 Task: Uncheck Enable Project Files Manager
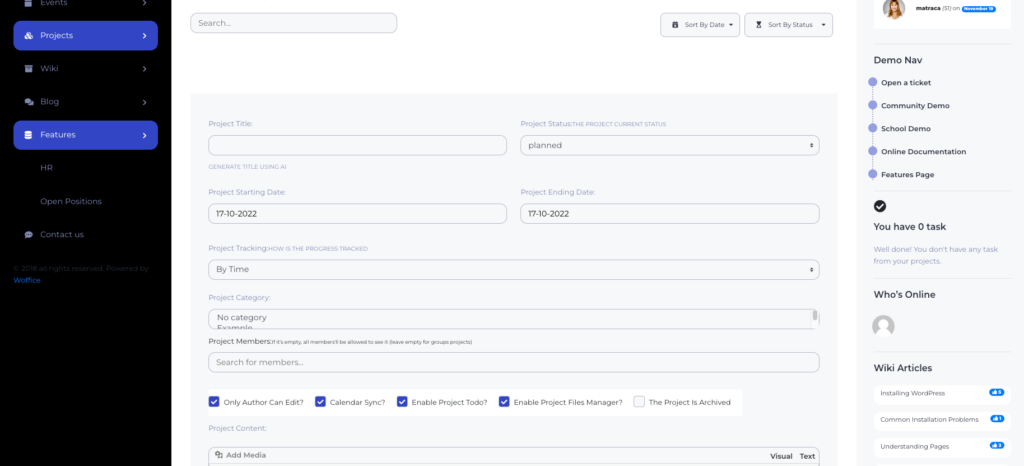tap(504, 401)
